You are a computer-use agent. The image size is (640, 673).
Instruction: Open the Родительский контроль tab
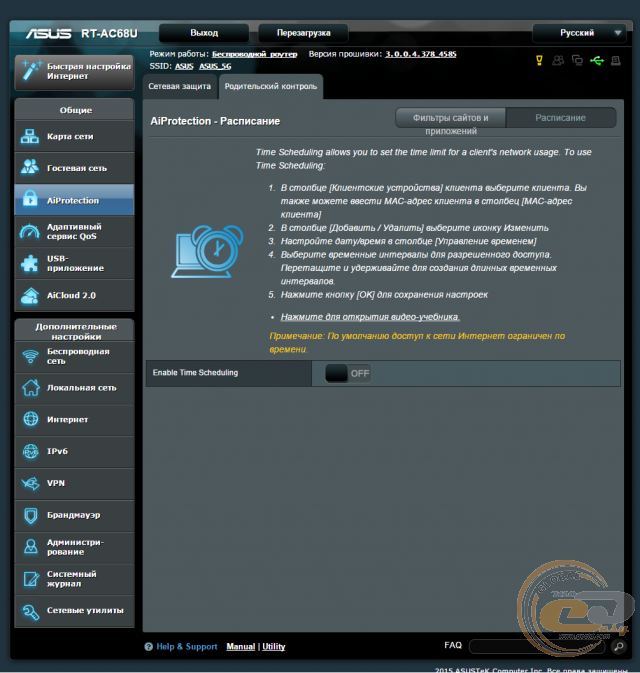(271, 86)
